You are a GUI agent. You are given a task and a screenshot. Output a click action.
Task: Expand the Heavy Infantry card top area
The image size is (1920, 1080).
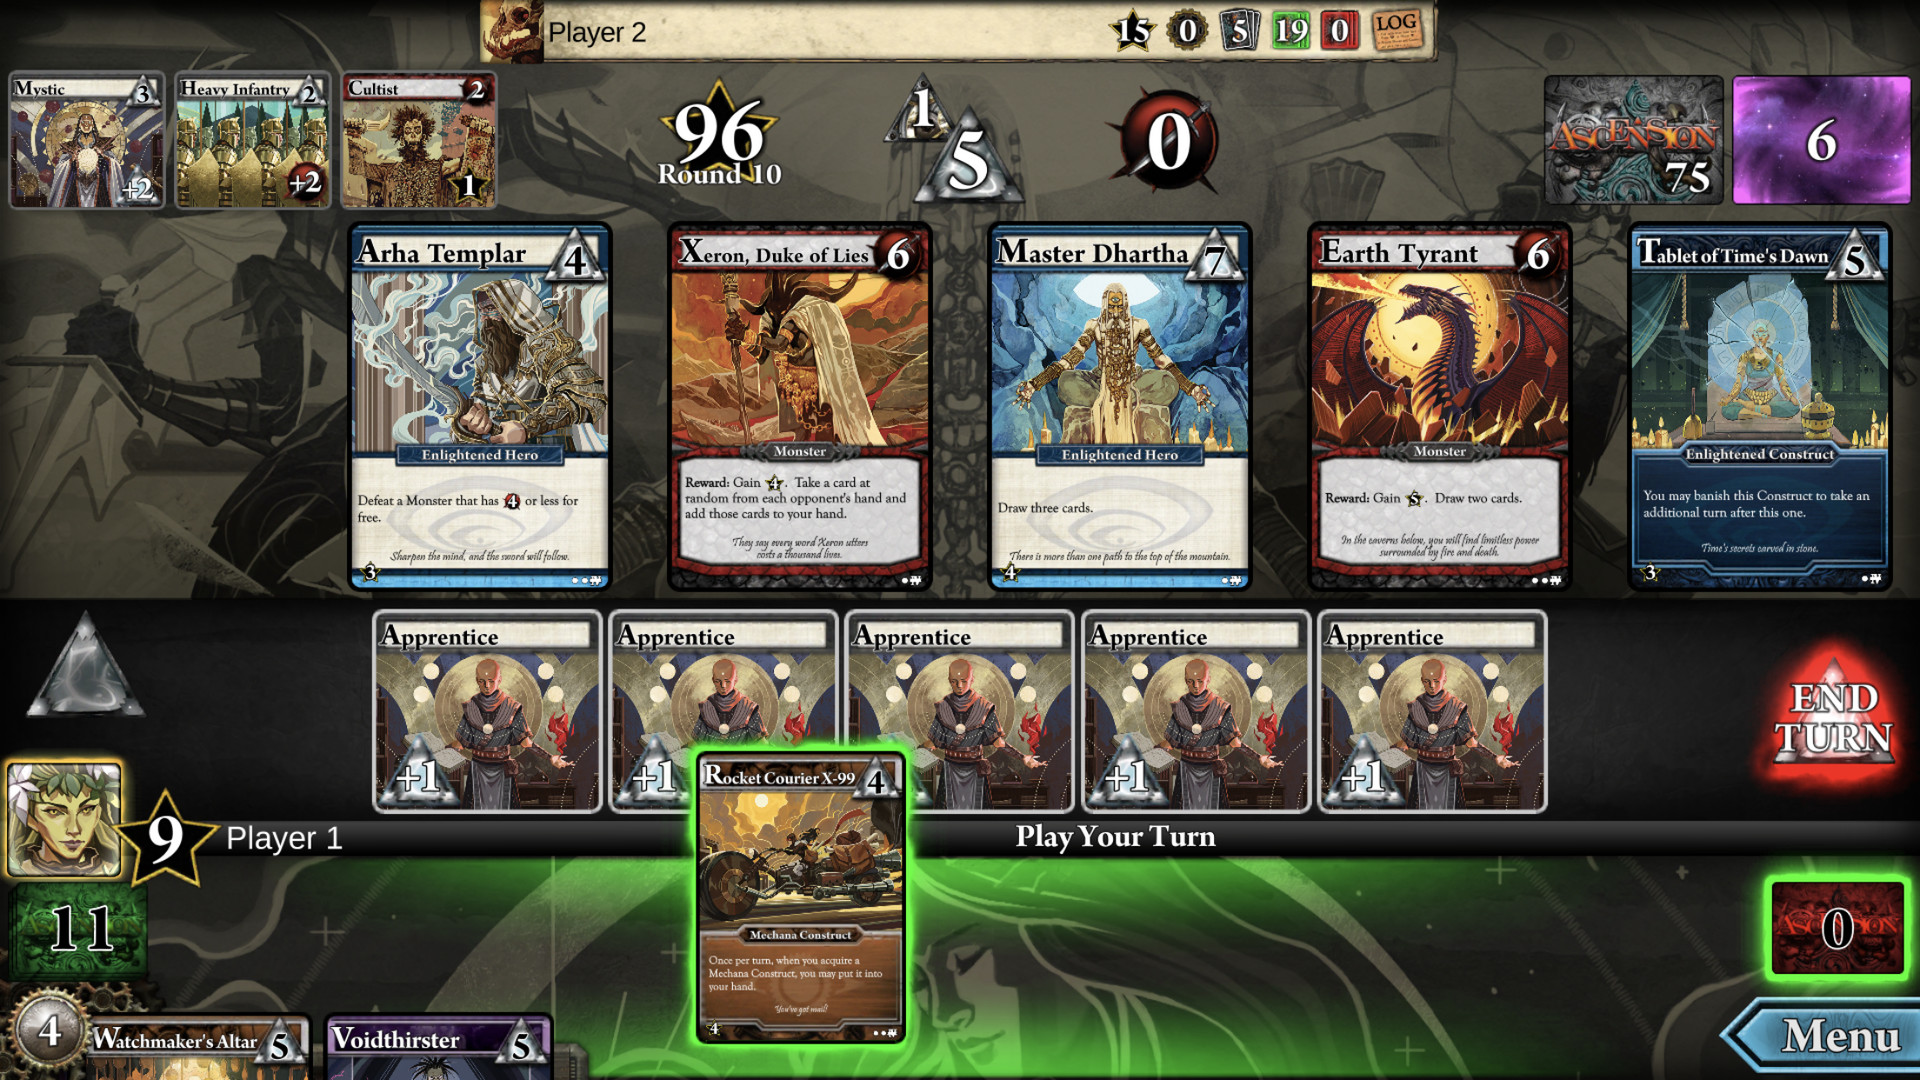point(251,88)
